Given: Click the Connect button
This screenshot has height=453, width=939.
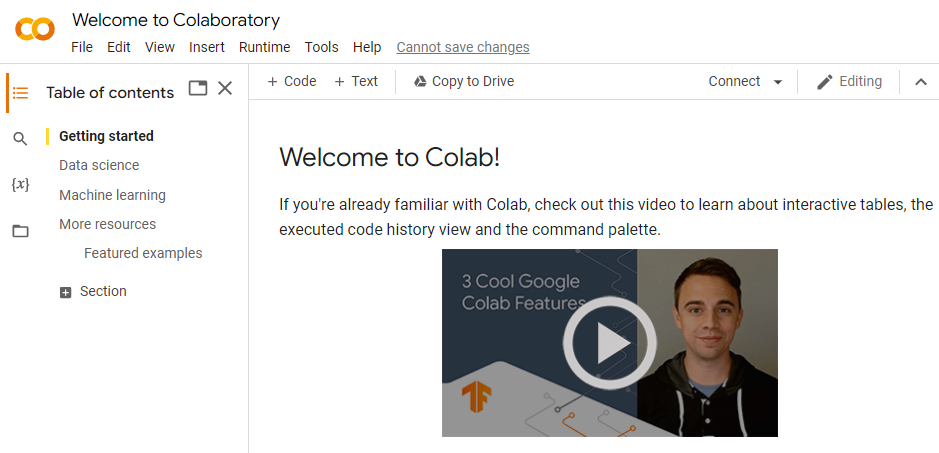Looking at the screenshot, I should pos(734,82).
